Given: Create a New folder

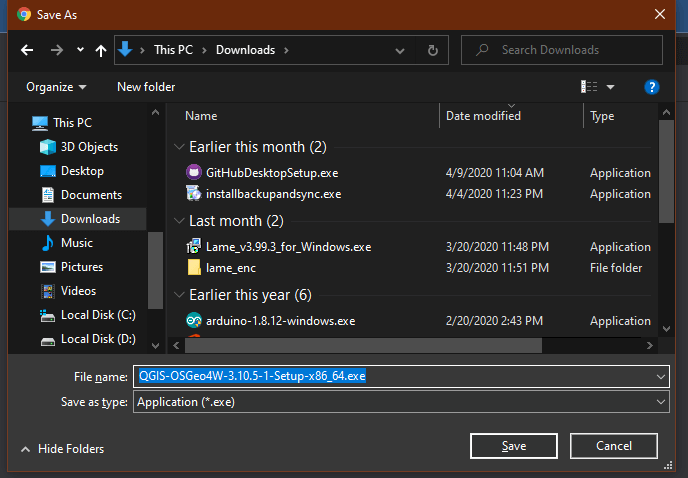Looking at the screenshot, I should pos(146,87).
